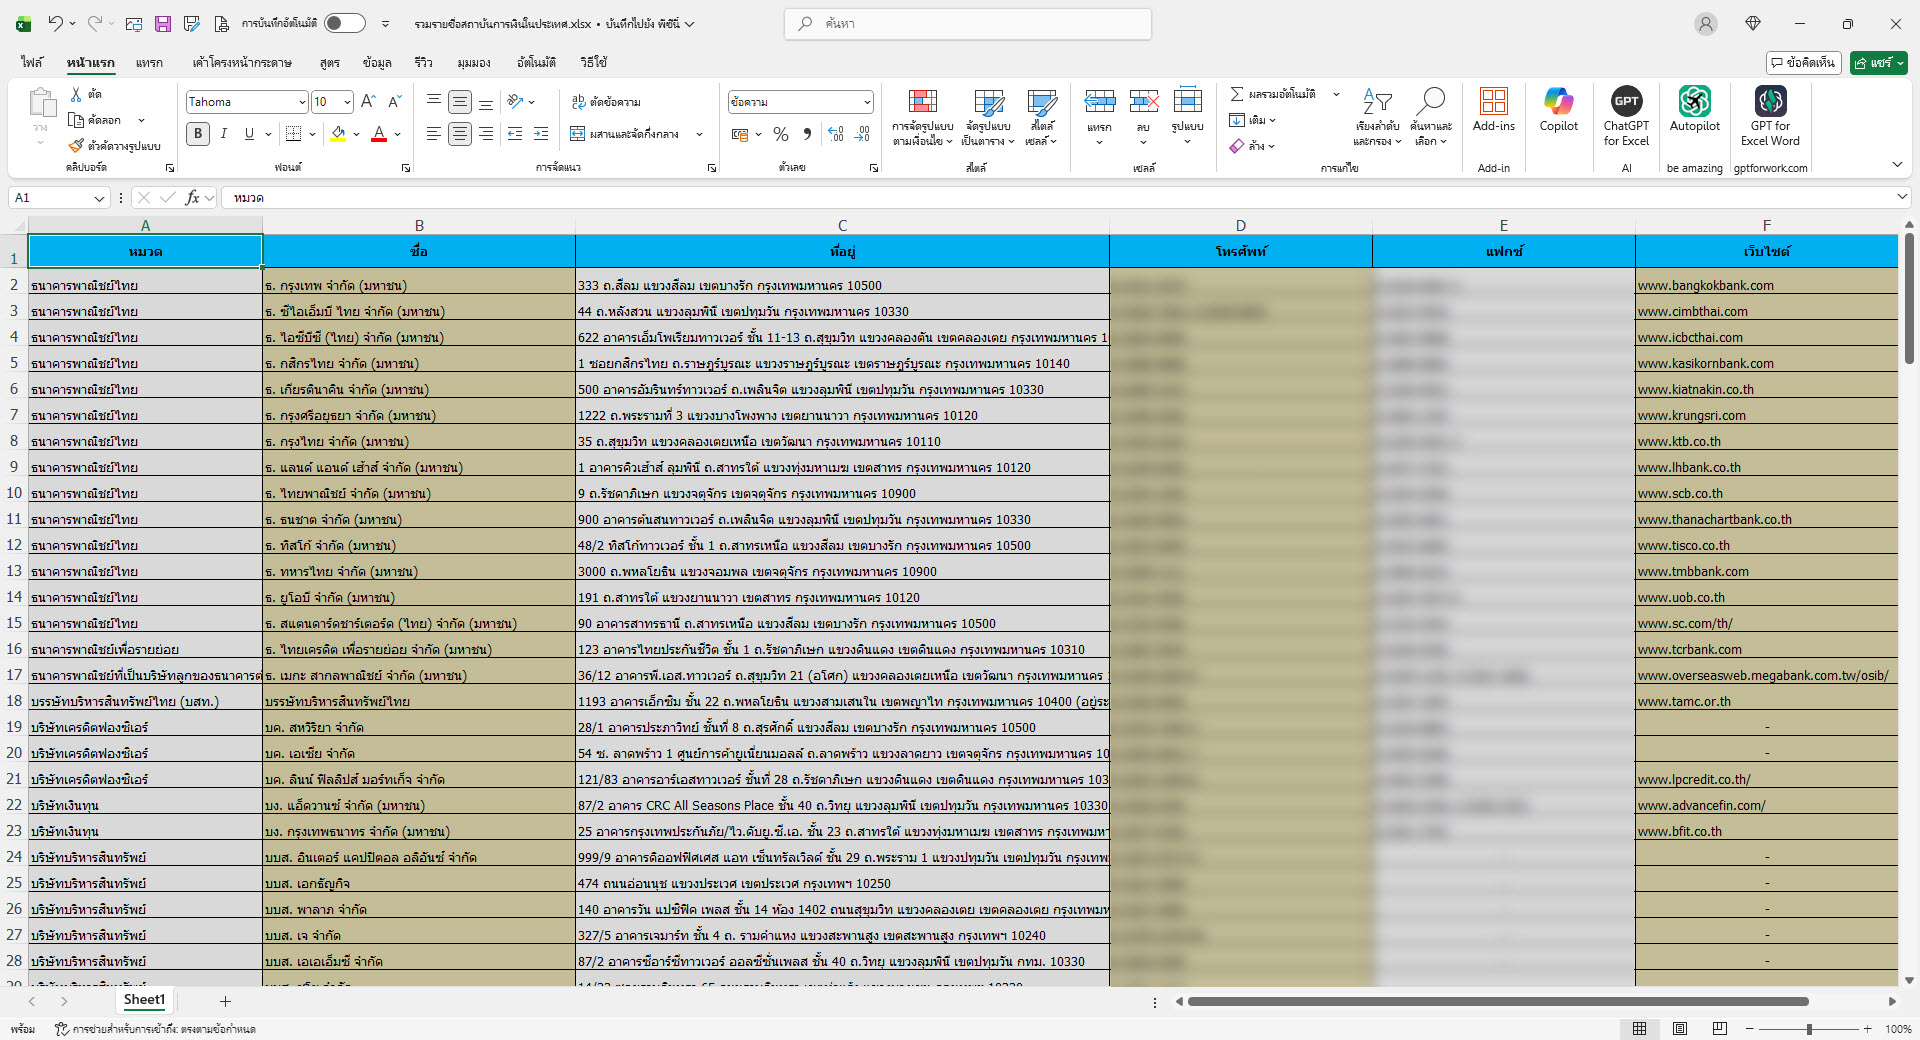Click the Share button
The height and width of the screenshot is (1040, 1920).
pos(1877,63)
